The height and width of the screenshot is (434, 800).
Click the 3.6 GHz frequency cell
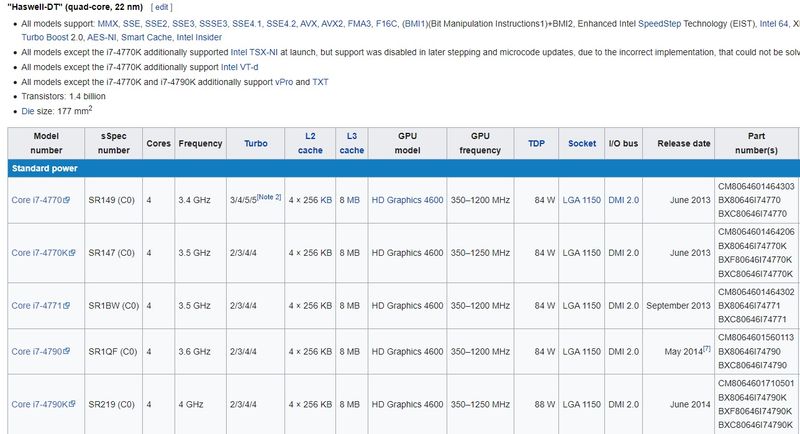point(200,351)
